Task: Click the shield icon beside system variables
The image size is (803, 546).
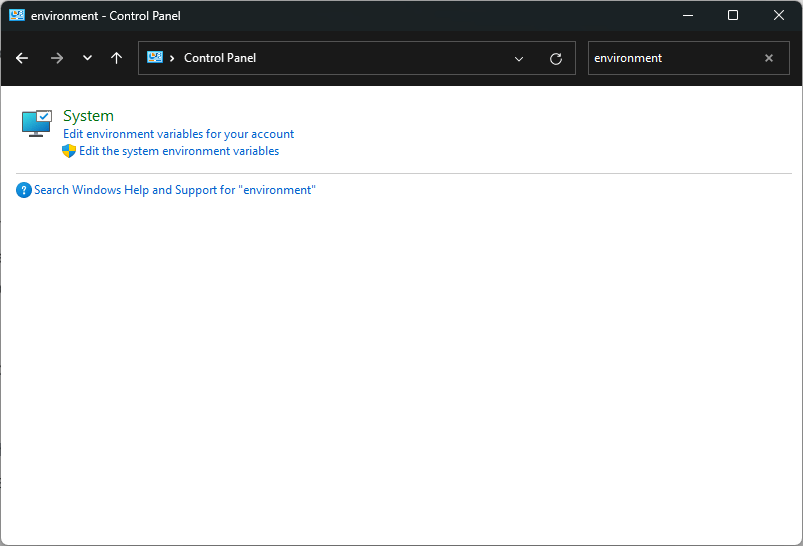Action: point(69,151)
